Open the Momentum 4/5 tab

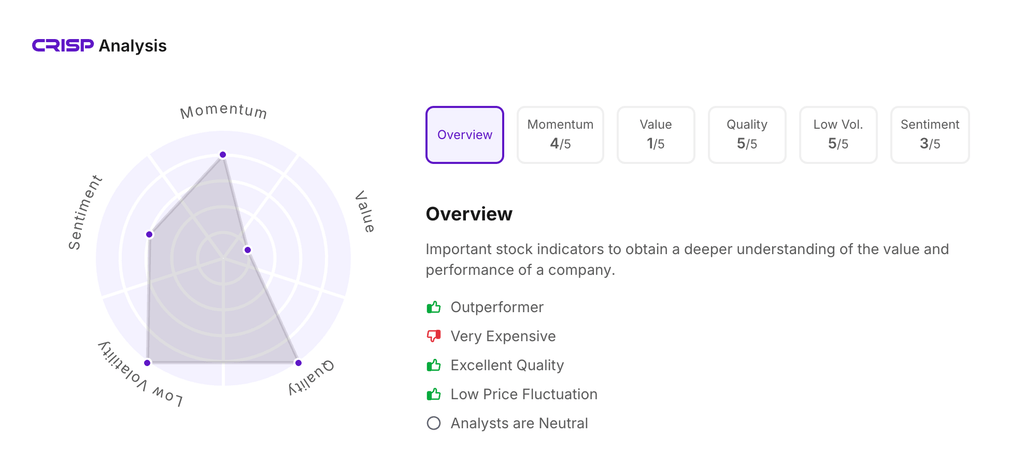(560, 135)
